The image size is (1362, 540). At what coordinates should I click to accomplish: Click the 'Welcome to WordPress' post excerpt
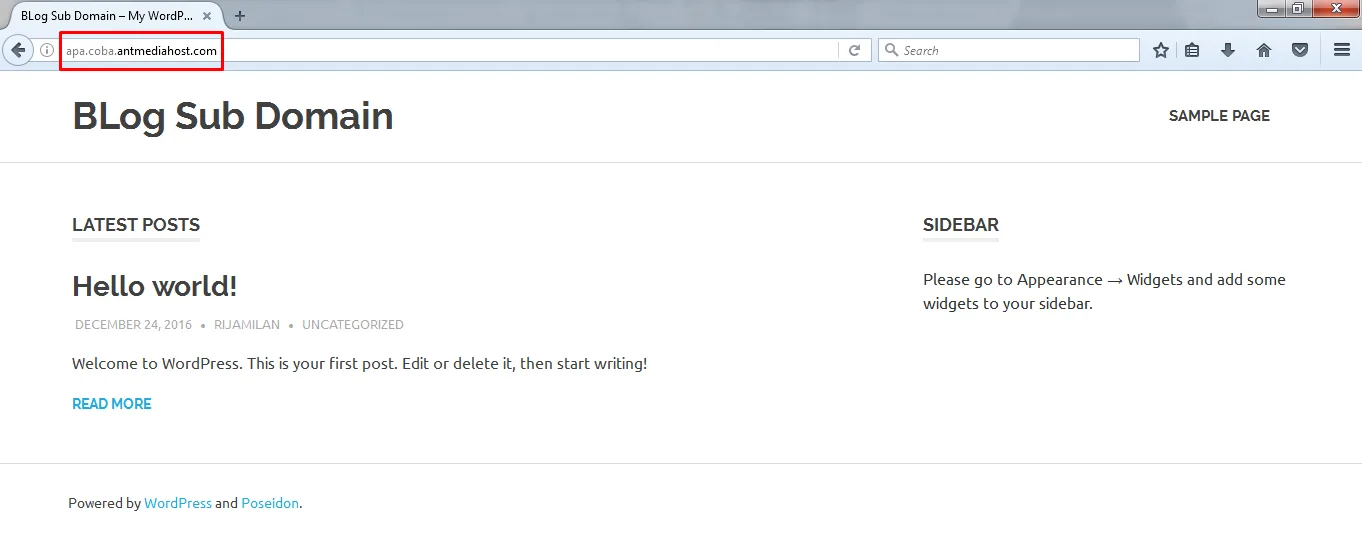click(x=360, y=364)
